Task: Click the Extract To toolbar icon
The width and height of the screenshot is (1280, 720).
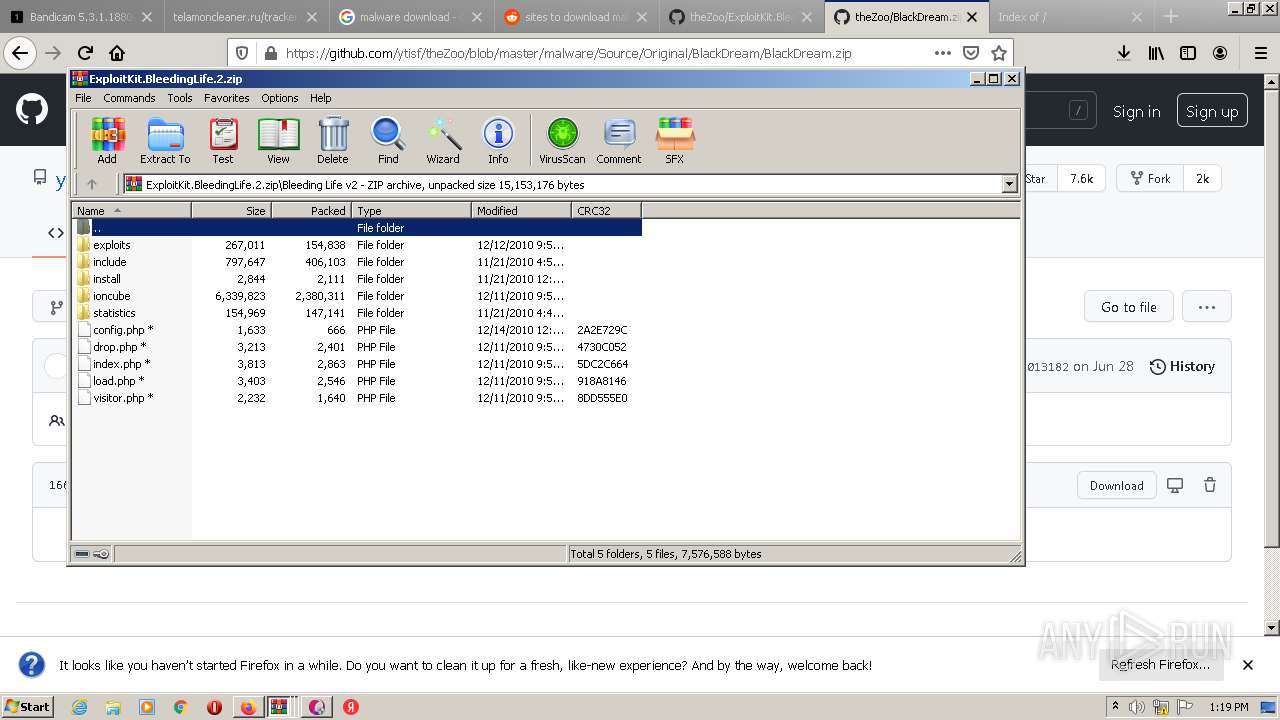Action: [x=165, y=140]
